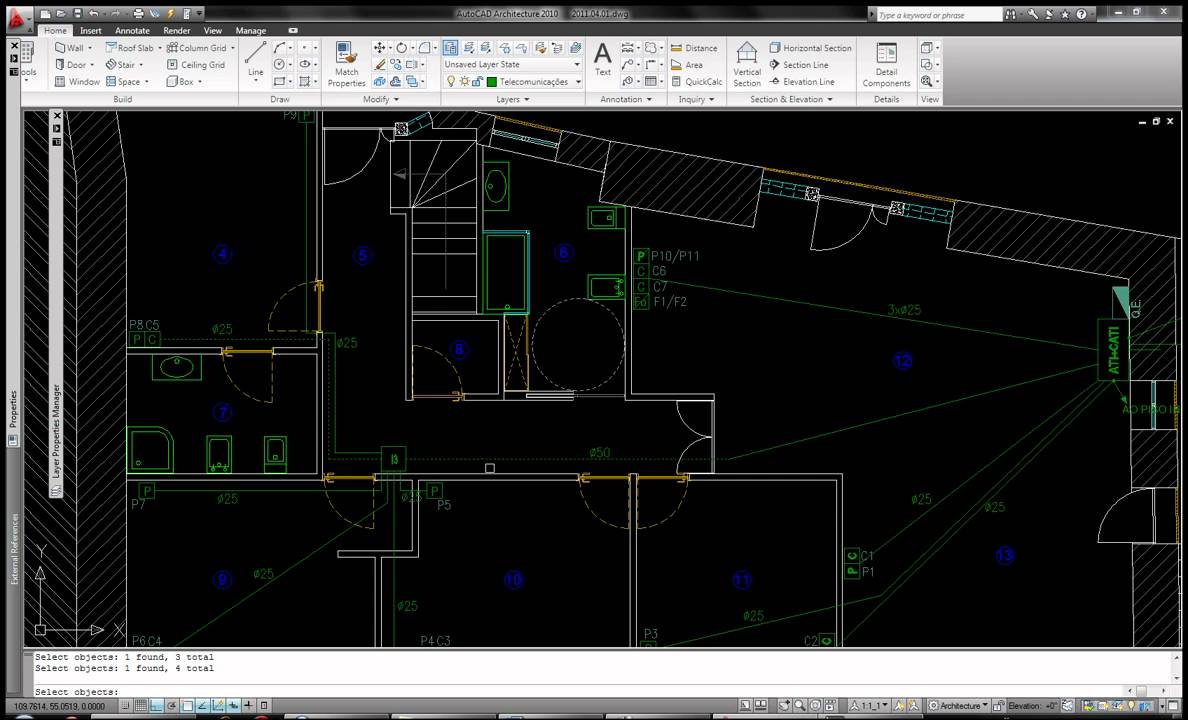
Task: Toggle the layer lock padlock icon
Action: coord(477,81)
